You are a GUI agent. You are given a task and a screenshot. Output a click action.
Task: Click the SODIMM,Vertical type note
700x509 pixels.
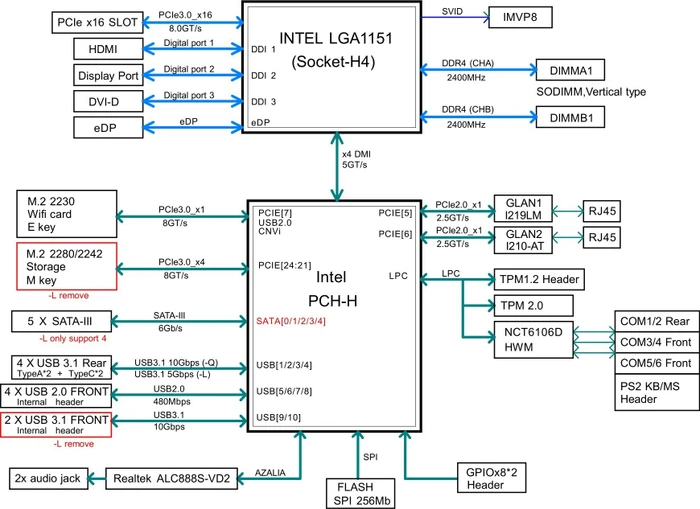coord(591,92)
